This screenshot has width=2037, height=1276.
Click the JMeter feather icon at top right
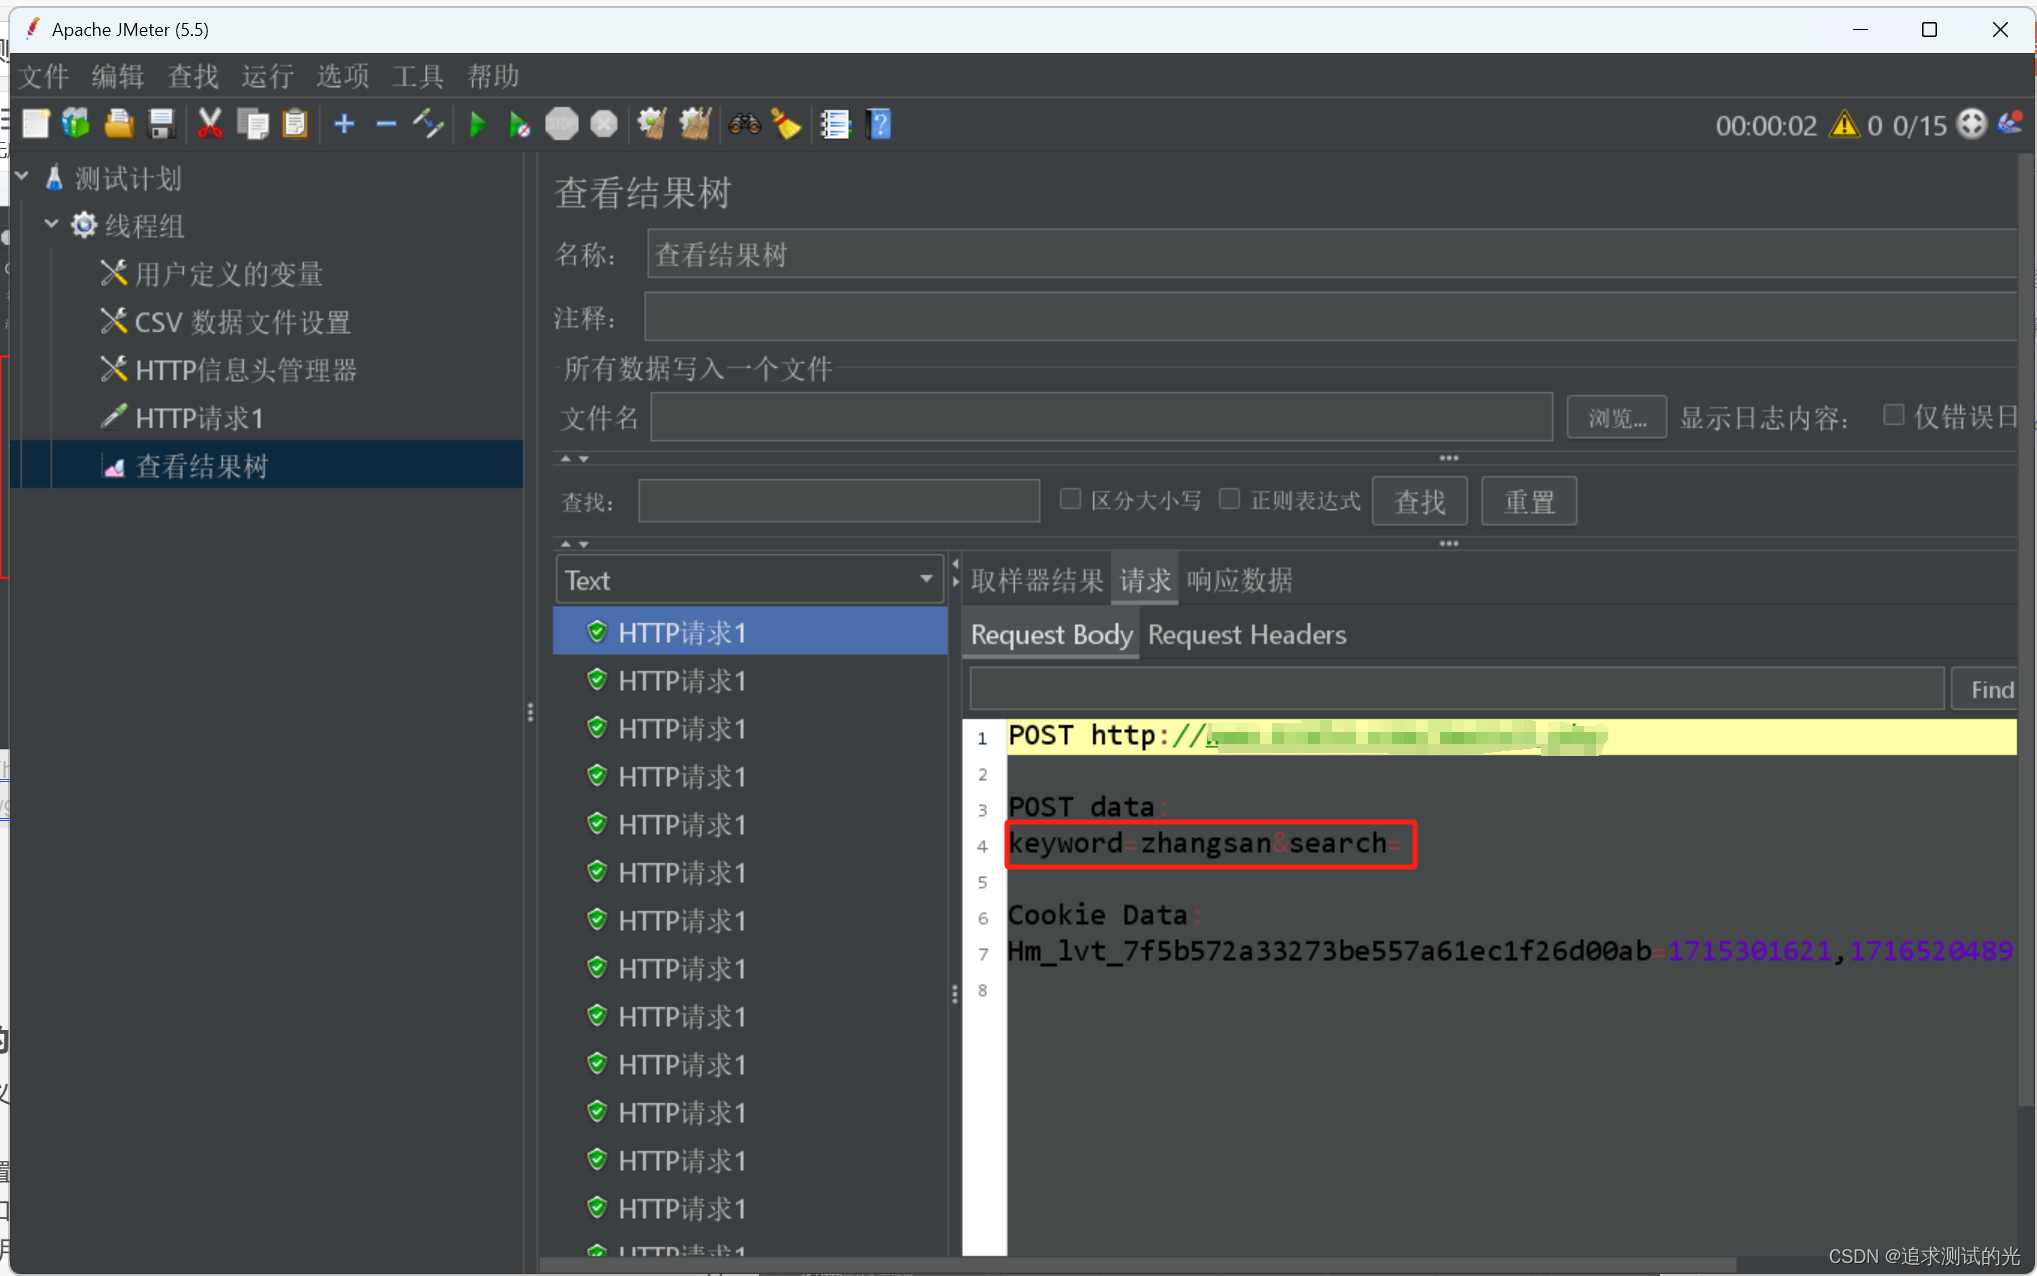pyautogui.click(x=2010, y=124)
